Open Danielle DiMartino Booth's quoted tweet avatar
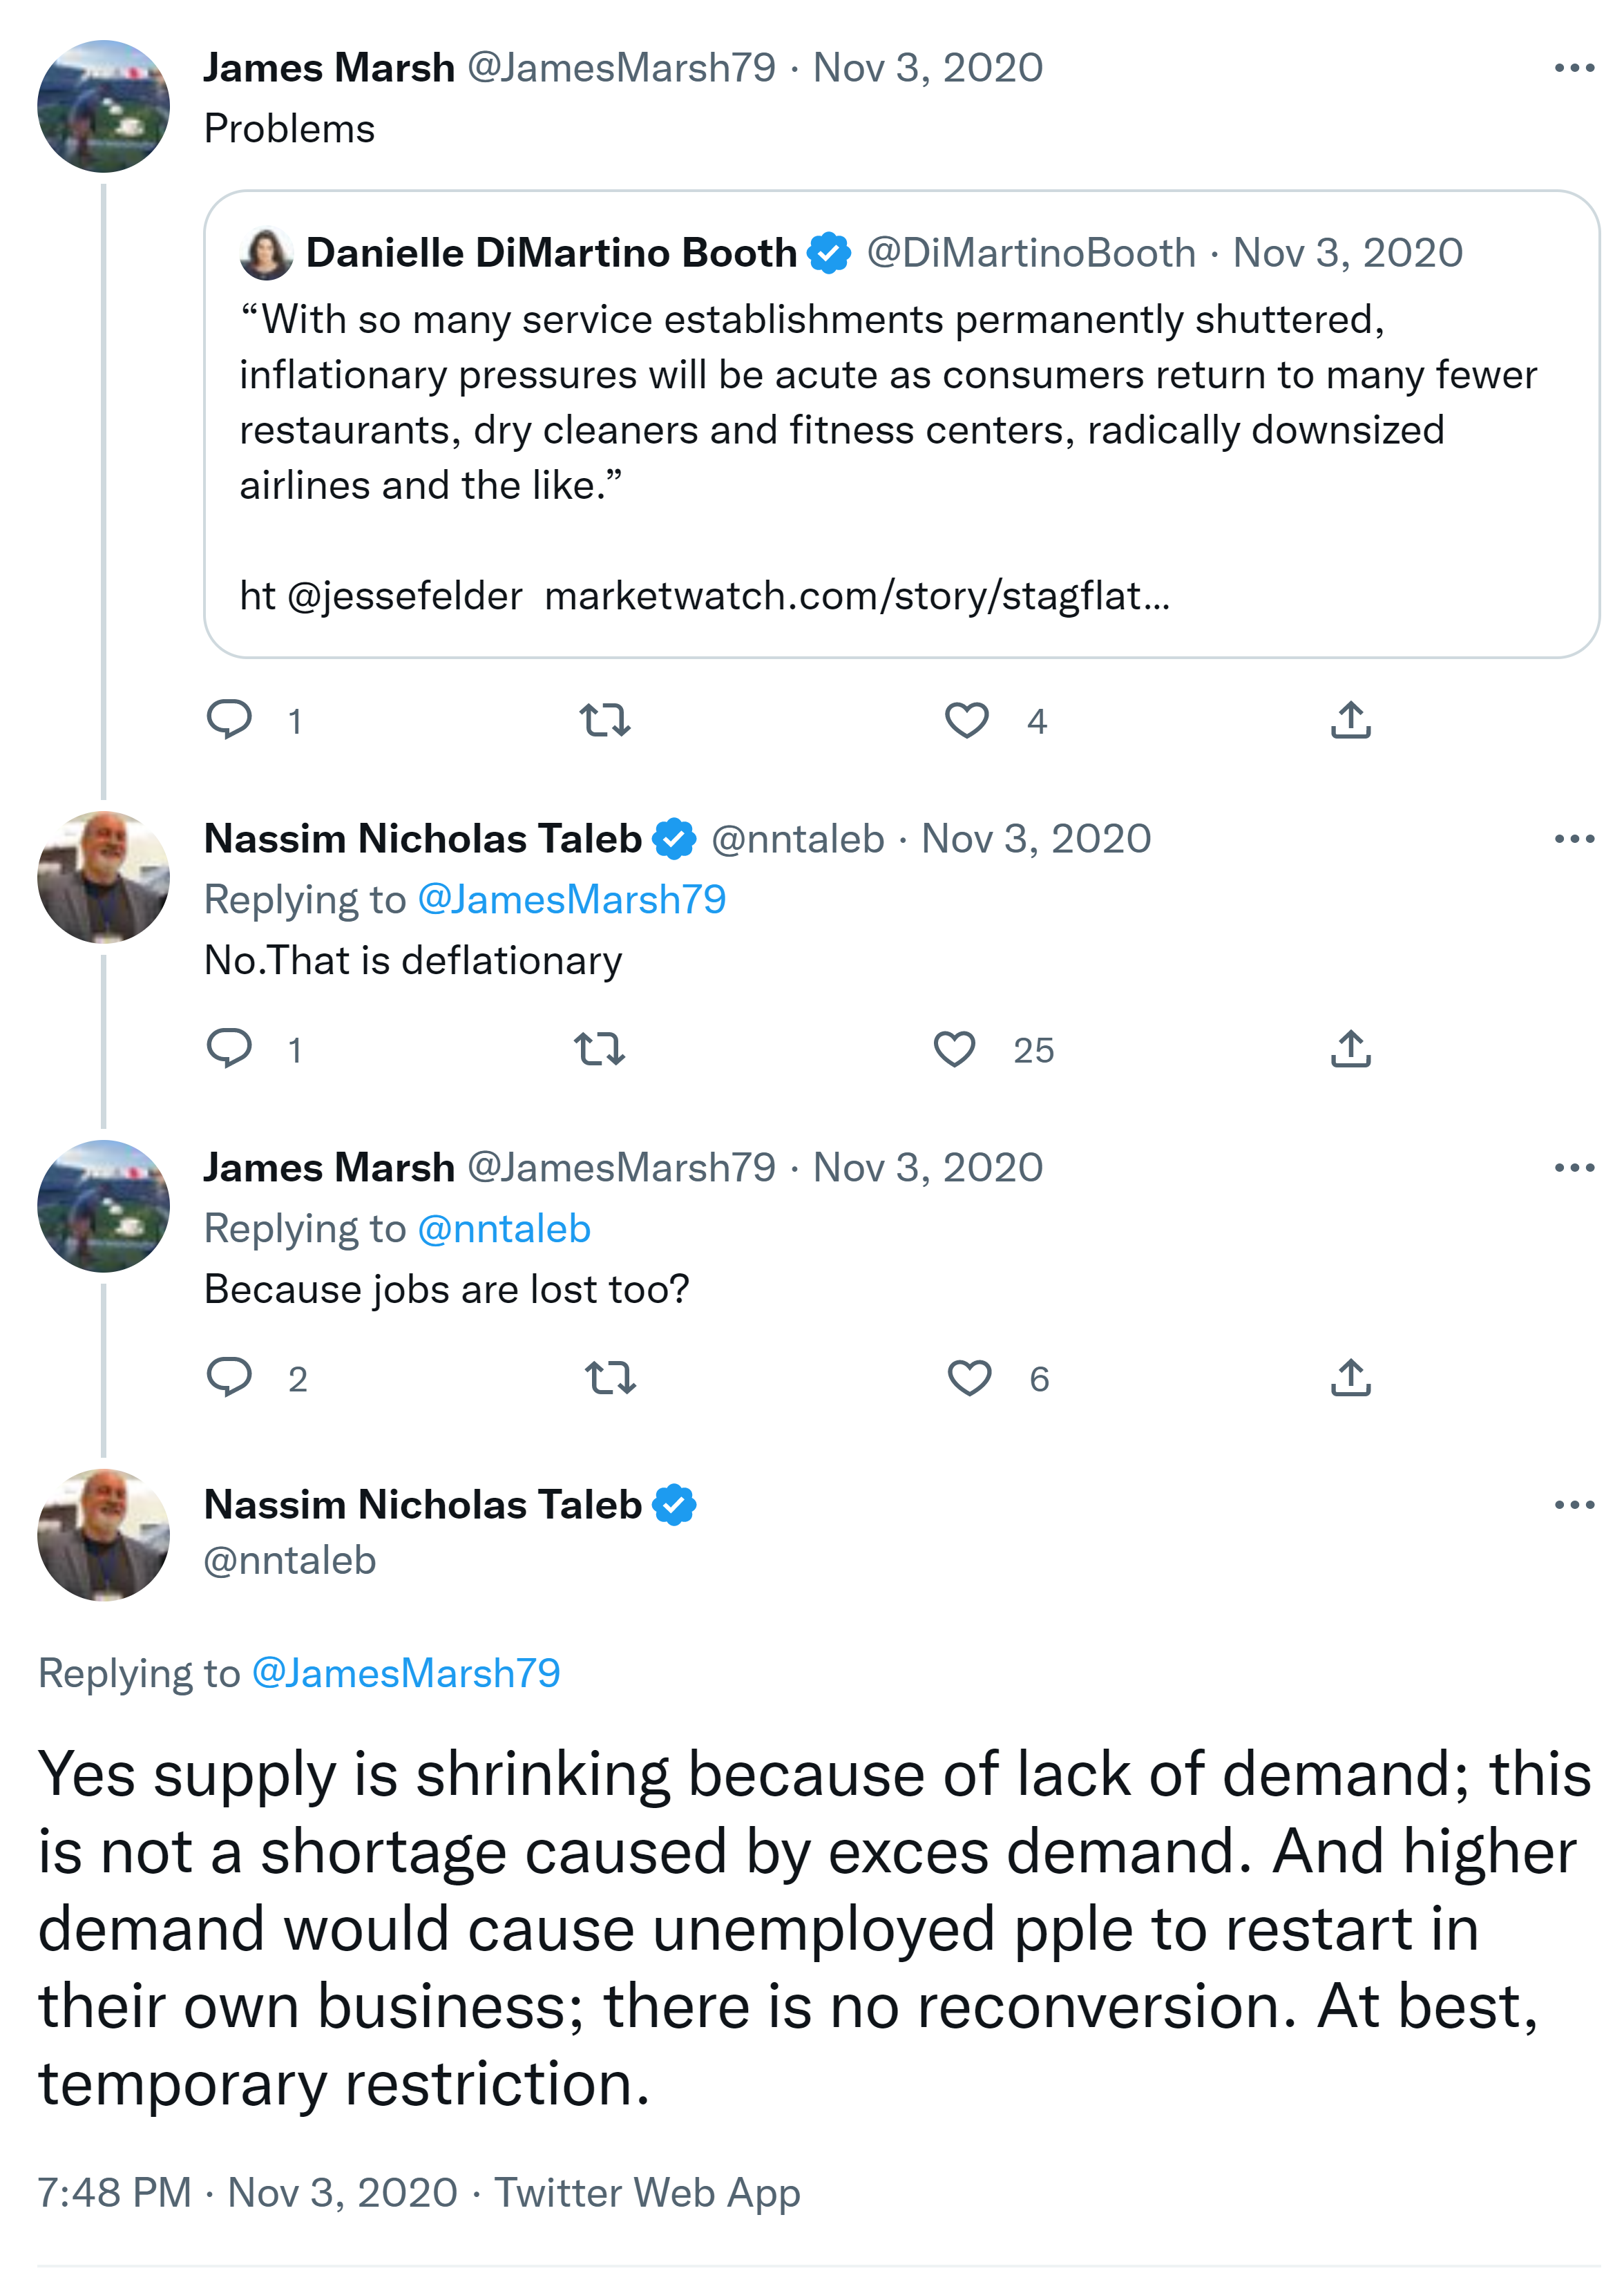Screen dimensions: 1624x2282 [266, 254]
